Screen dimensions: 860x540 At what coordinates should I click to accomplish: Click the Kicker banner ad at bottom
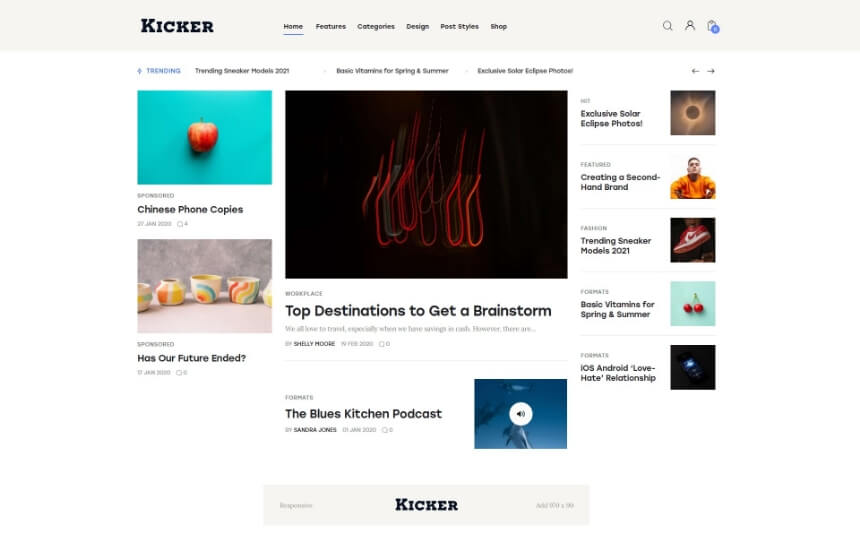tap(426, 505)
